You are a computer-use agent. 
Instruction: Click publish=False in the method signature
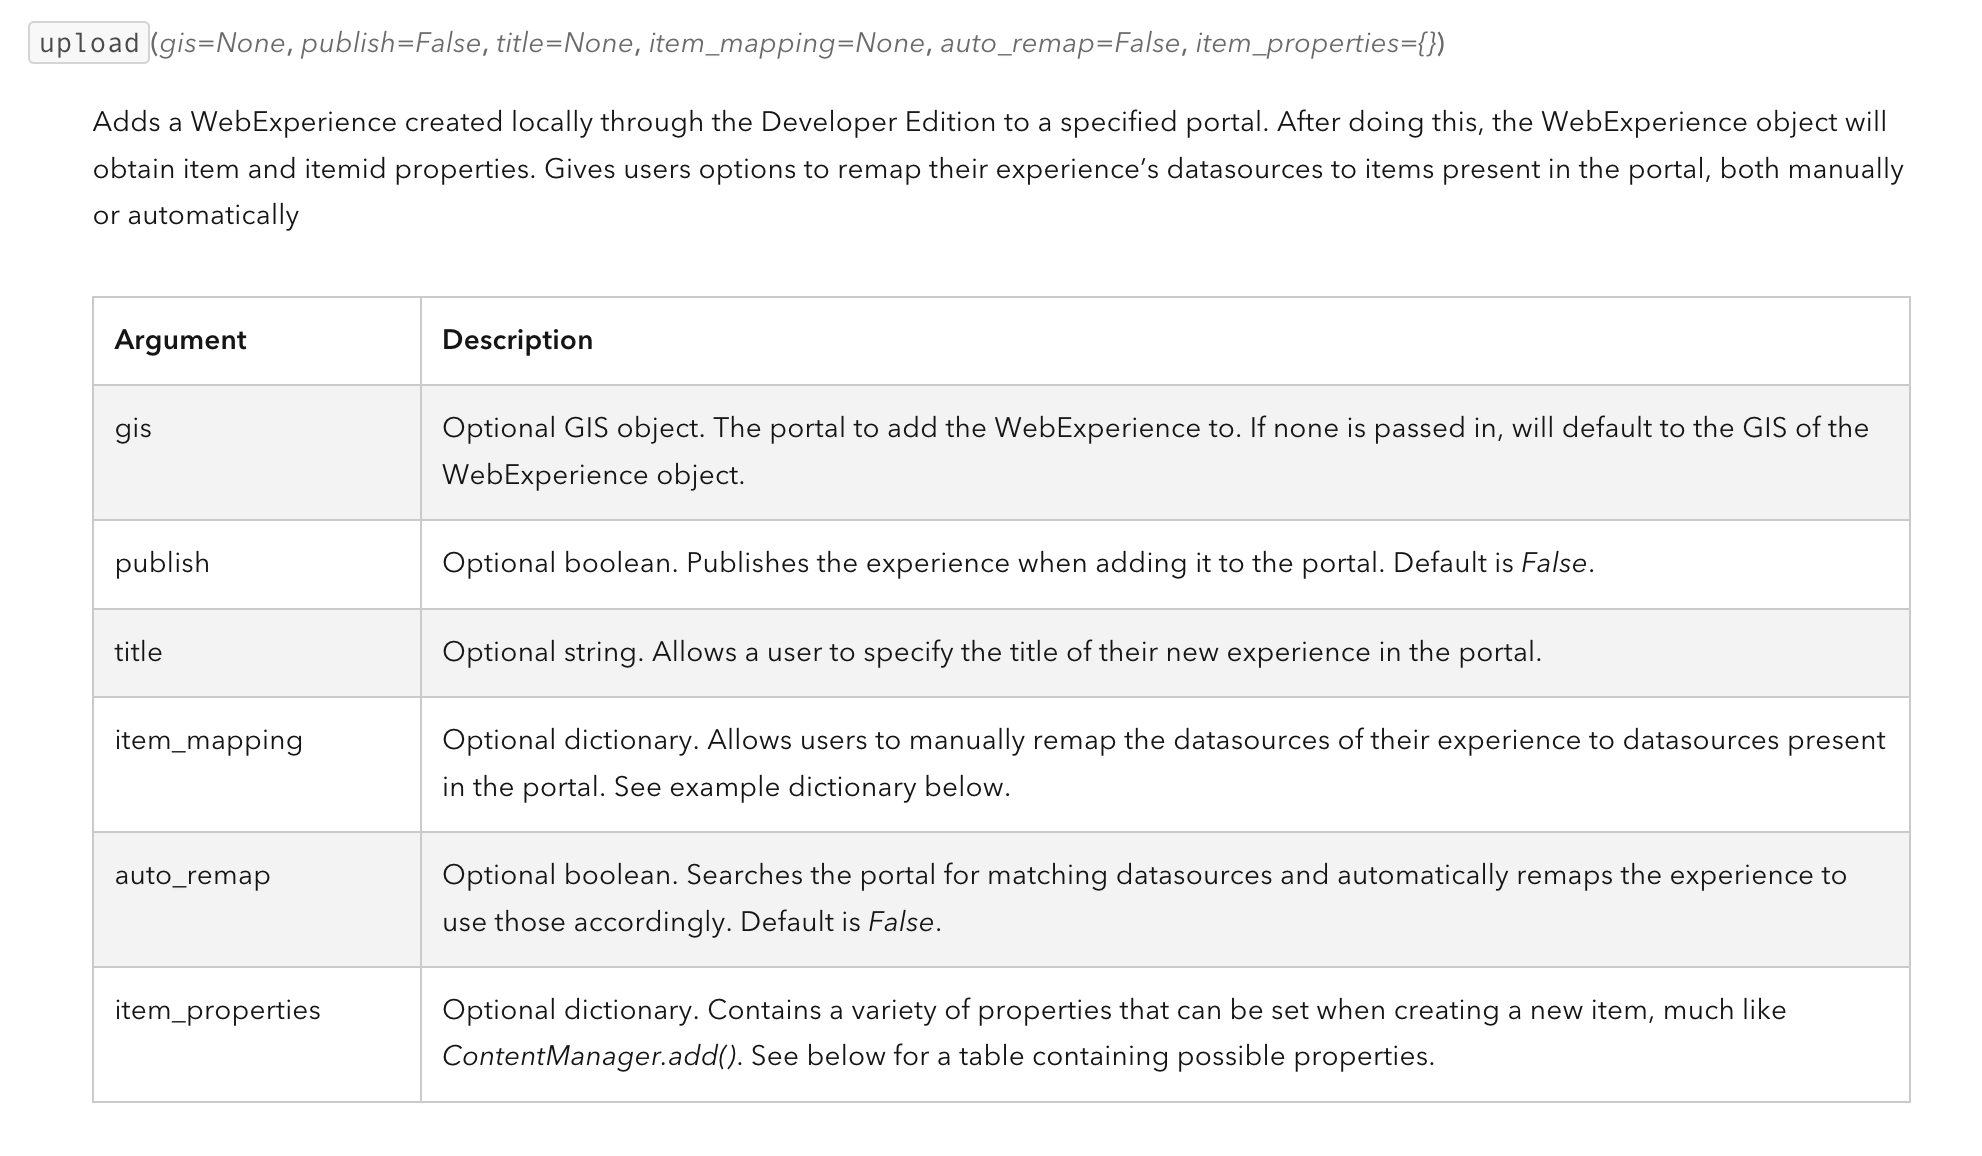coord(391,43)
